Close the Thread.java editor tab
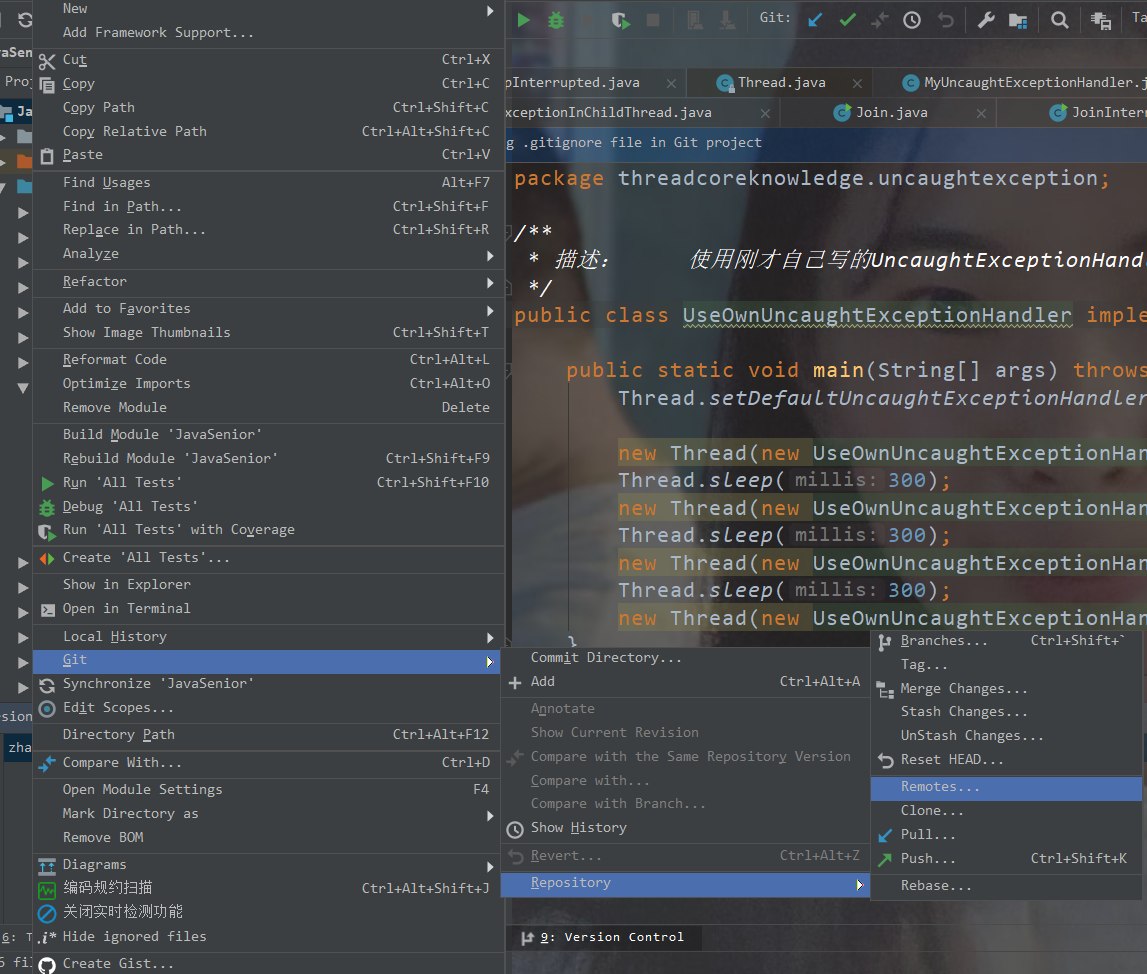 coord(857,83)
